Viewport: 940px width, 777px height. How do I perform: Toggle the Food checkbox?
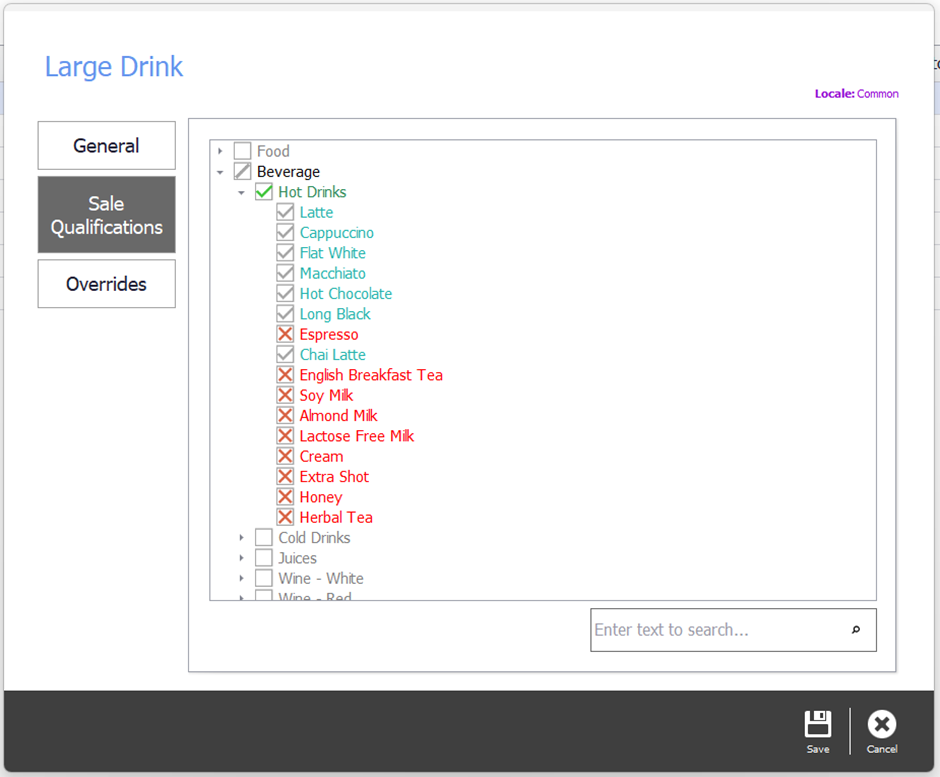[242, 151]
